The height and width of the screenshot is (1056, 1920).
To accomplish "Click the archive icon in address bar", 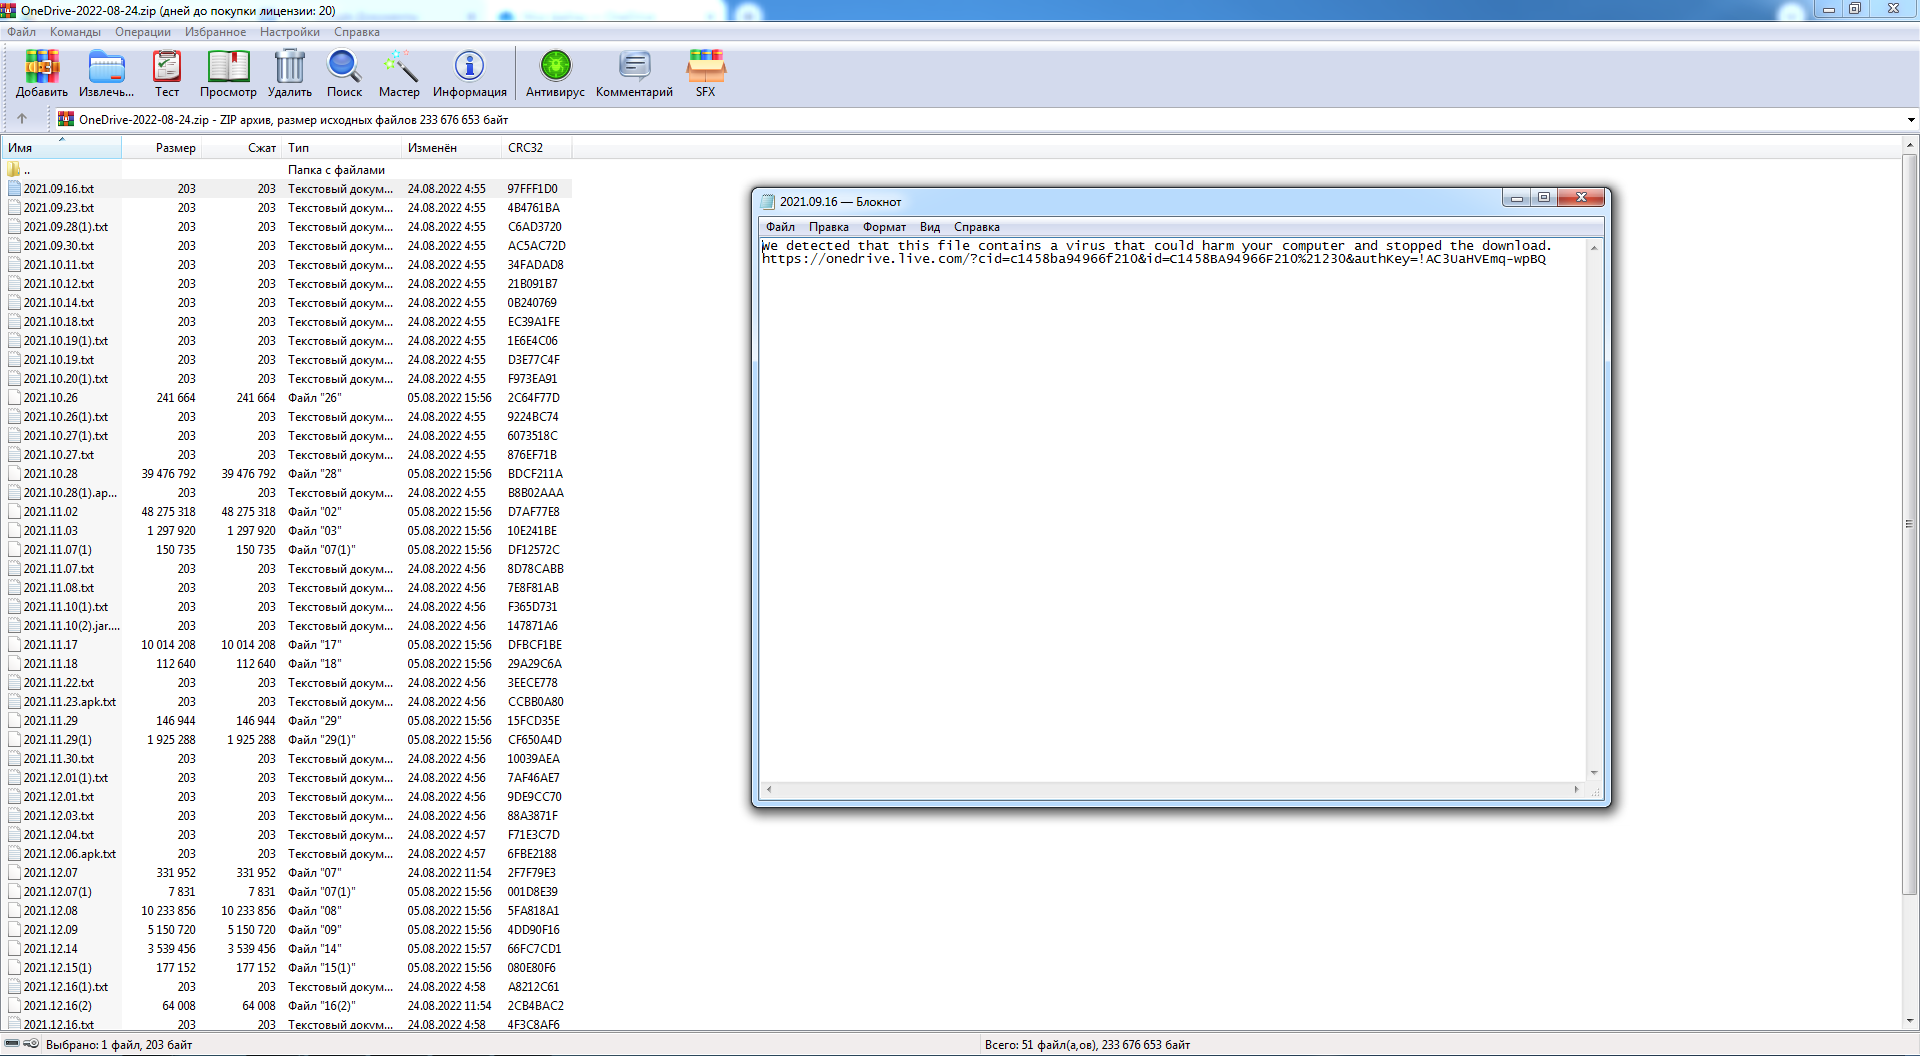I will pyautogui.click(x=66, y=119).
